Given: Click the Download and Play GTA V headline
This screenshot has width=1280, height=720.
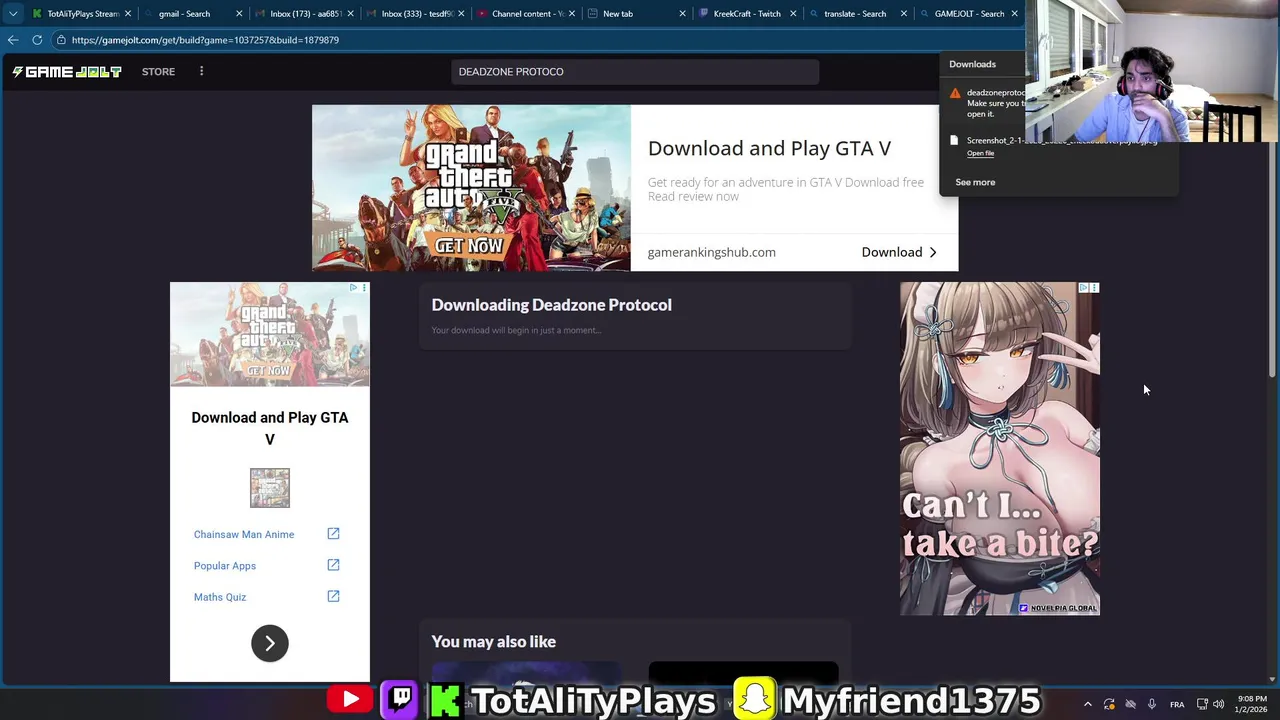Looking at the screenshot, I should point(769,148).
